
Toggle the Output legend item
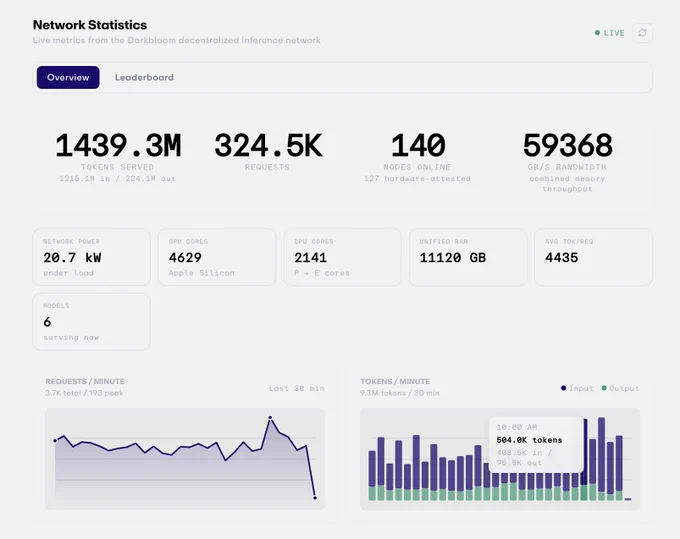(x=620, y=388)
